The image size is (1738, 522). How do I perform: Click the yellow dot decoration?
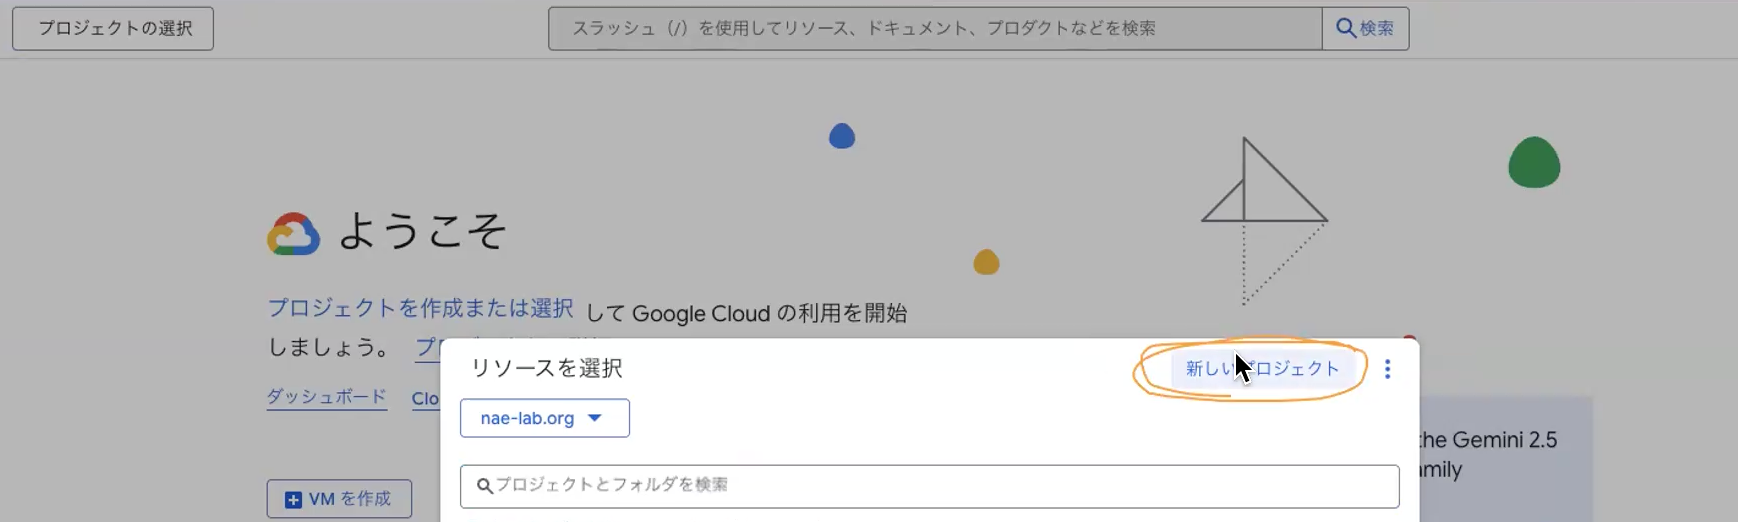pyautogui.click(x=986, y=262)
